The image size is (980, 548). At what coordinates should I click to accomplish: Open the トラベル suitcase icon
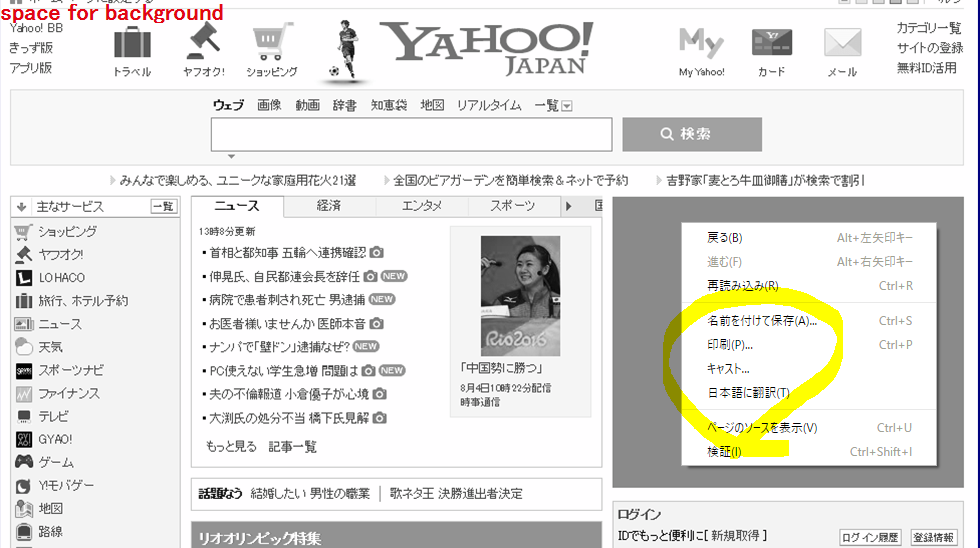132,44
